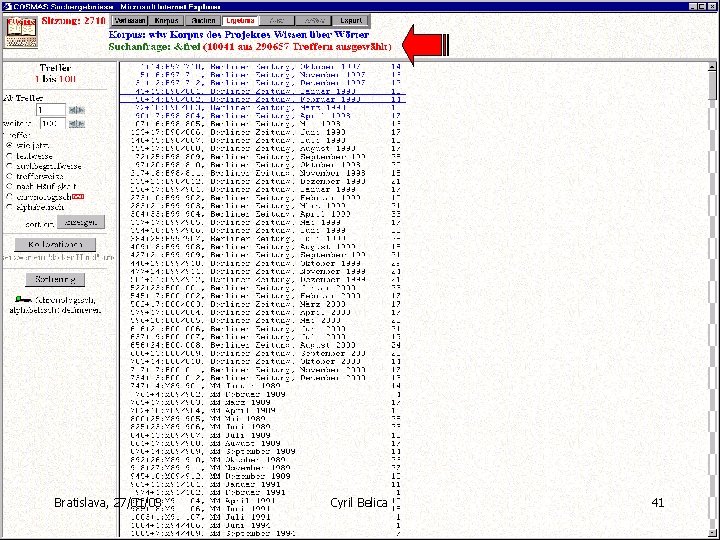Click the Verlassen toolbar button
This screenshot has width=720, height=540.
pyautogui.click(x=130, y=21)
